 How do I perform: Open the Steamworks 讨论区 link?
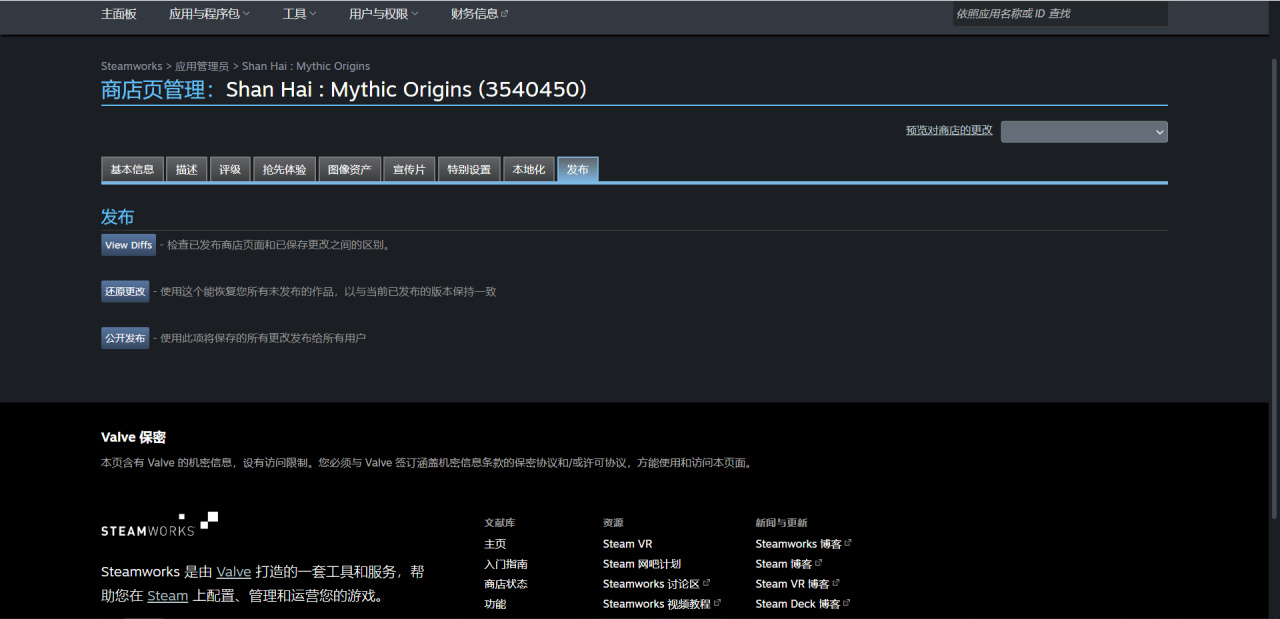657,584
